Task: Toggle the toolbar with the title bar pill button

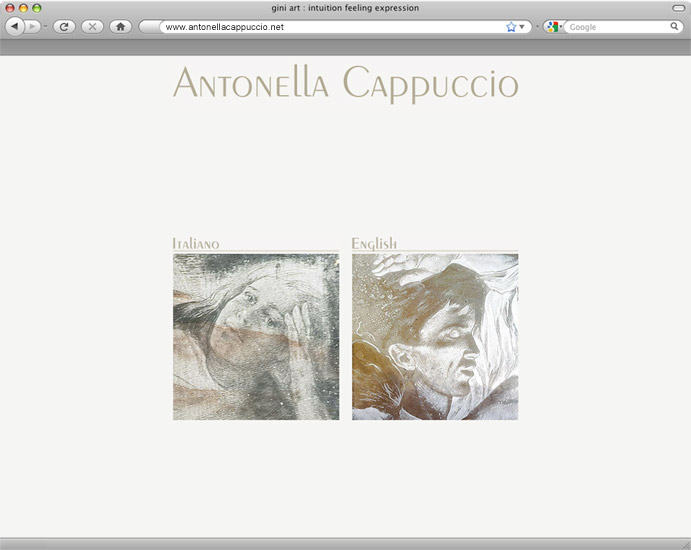Action: (x=678, y=8)
